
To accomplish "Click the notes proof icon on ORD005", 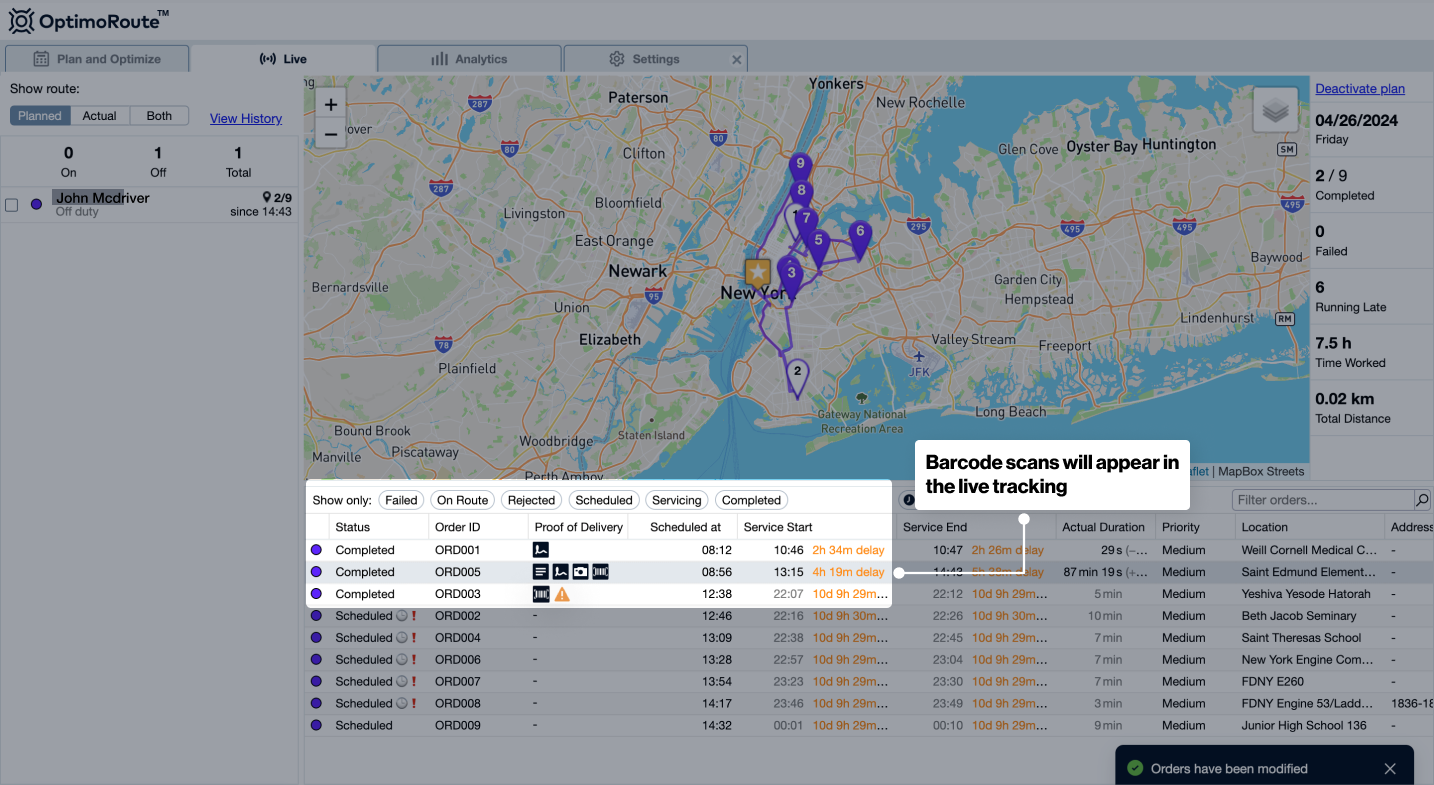I will coord(541,571).
